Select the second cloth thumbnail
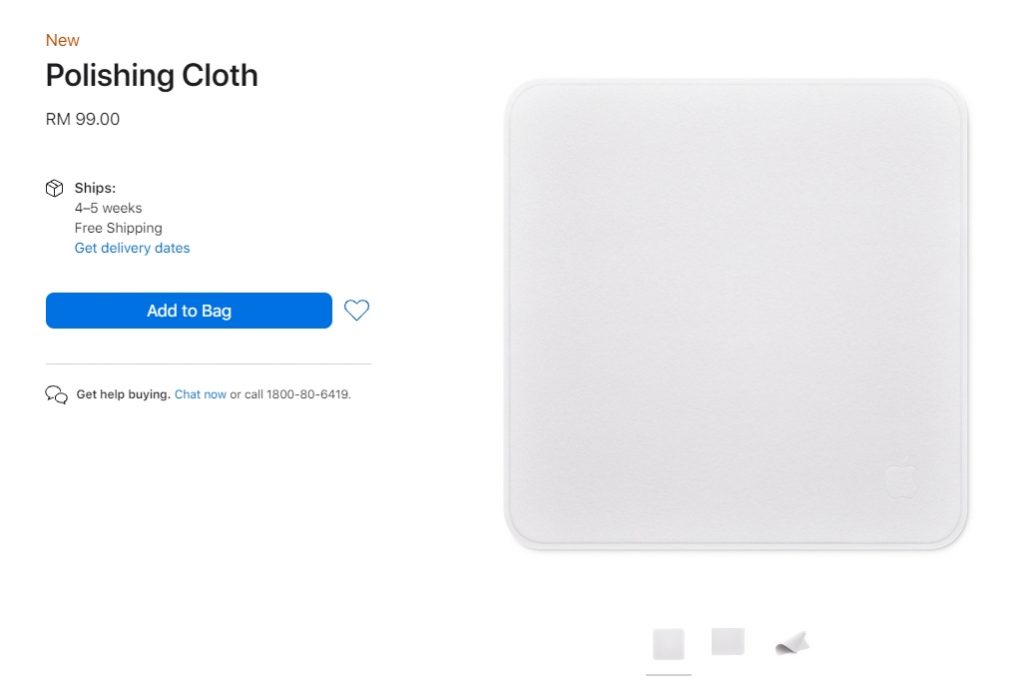 pyautogui.click(x=728, y=641)
